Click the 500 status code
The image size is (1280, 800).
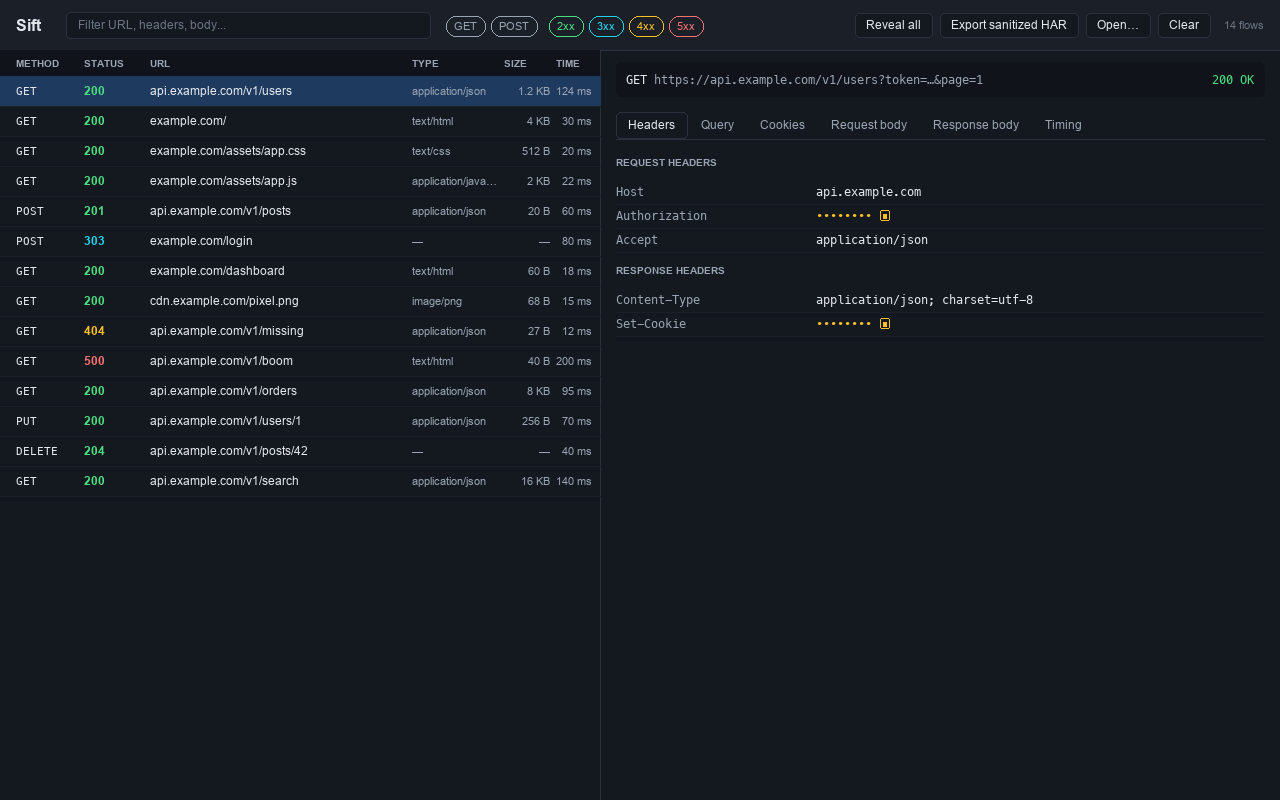point(94,361)
